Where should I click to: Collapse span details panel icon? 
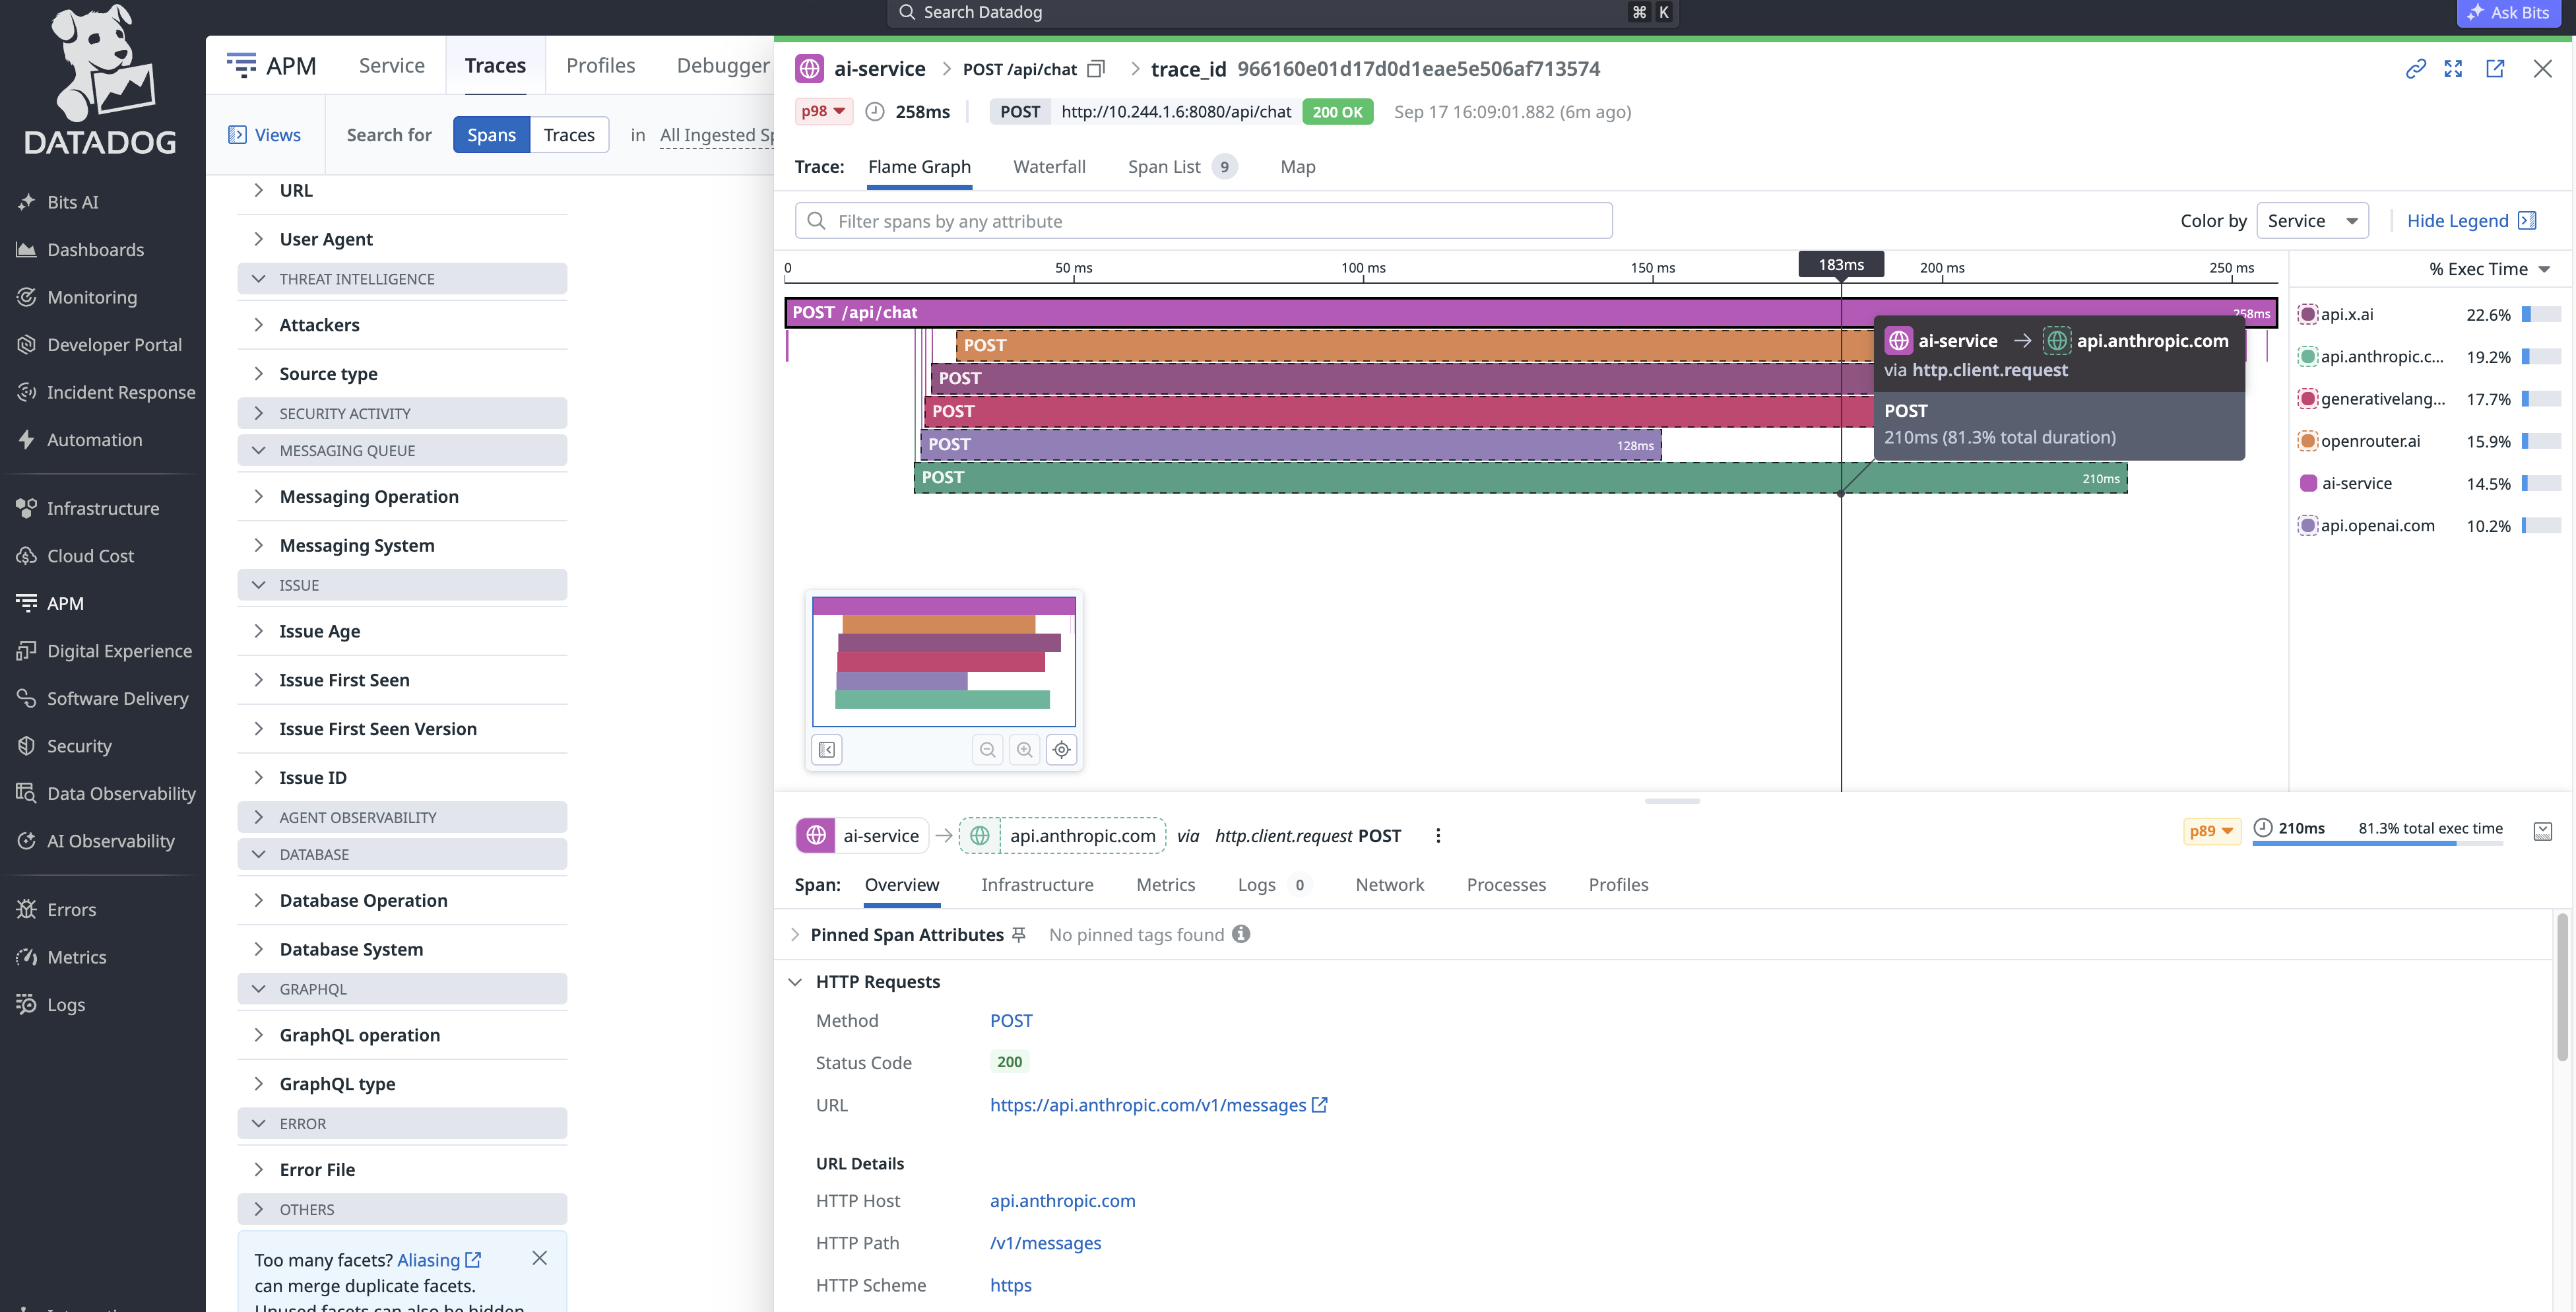[2543, 831]
